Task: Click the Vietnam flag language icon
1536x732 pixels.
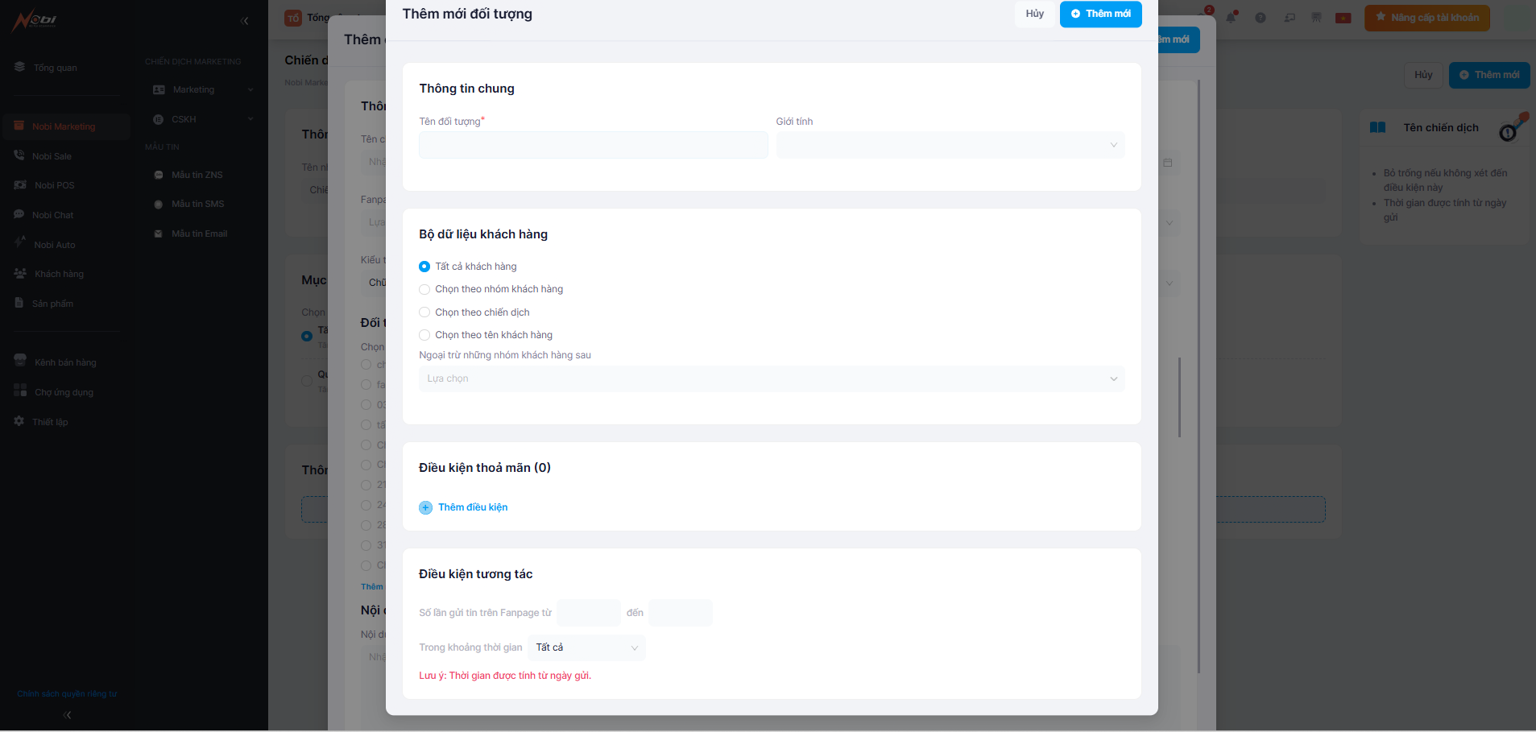Action: pyautogui.click(x=1343, y=18)
